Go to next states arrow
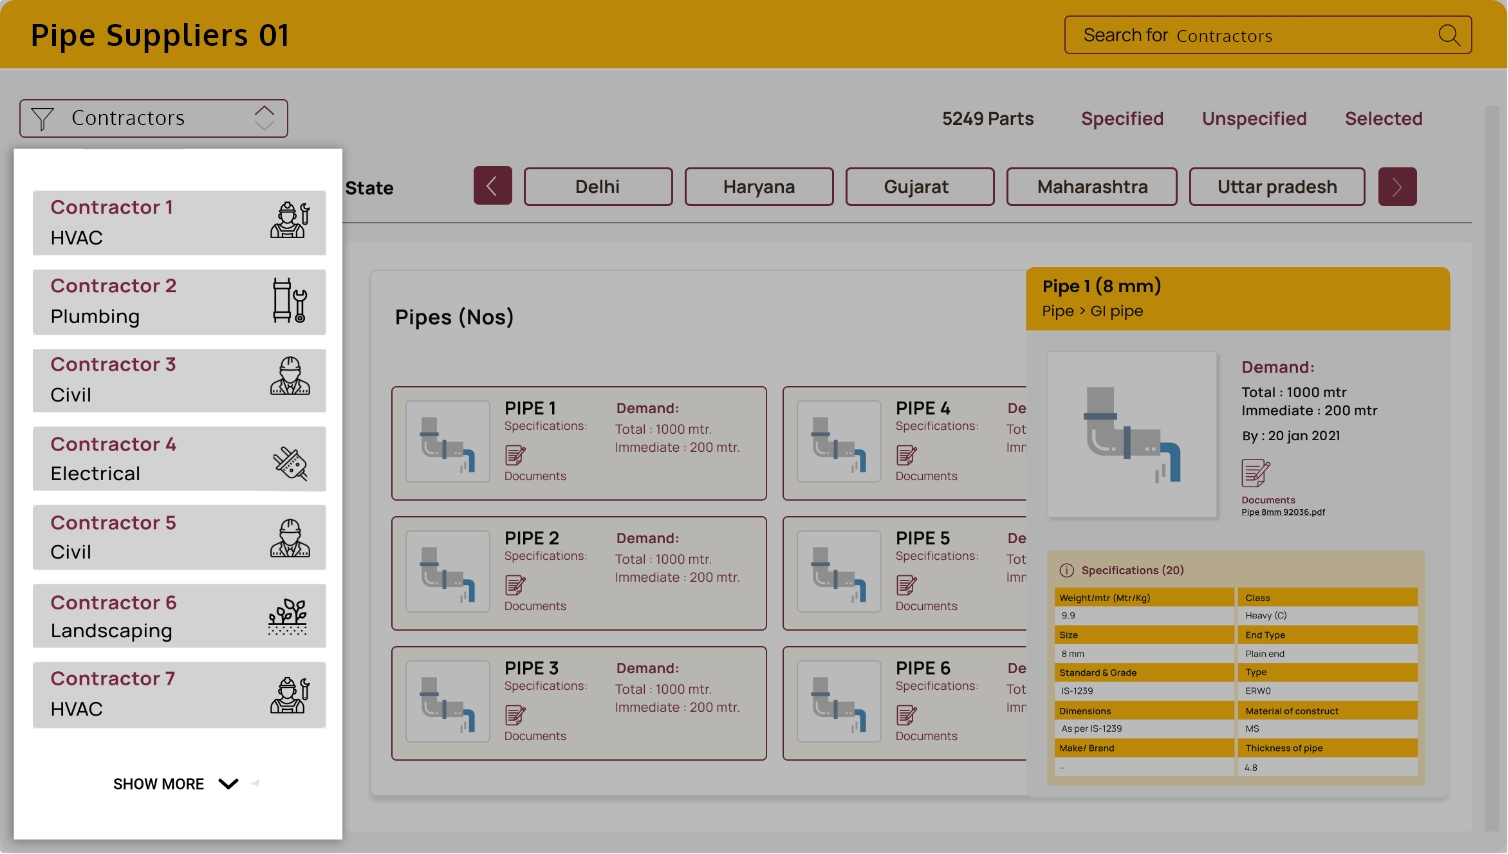Screen dimensions: 1508x854 pyautogui.click(x=1397, y=186)
